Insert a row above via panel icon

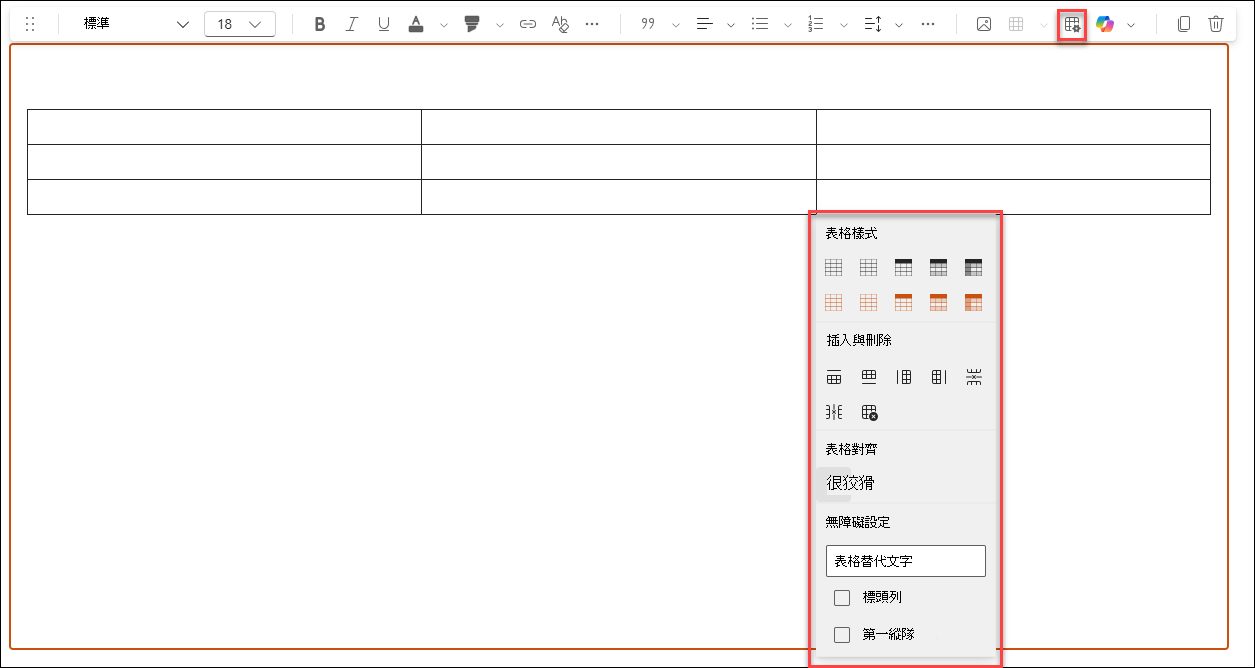[x=834, y=378]
